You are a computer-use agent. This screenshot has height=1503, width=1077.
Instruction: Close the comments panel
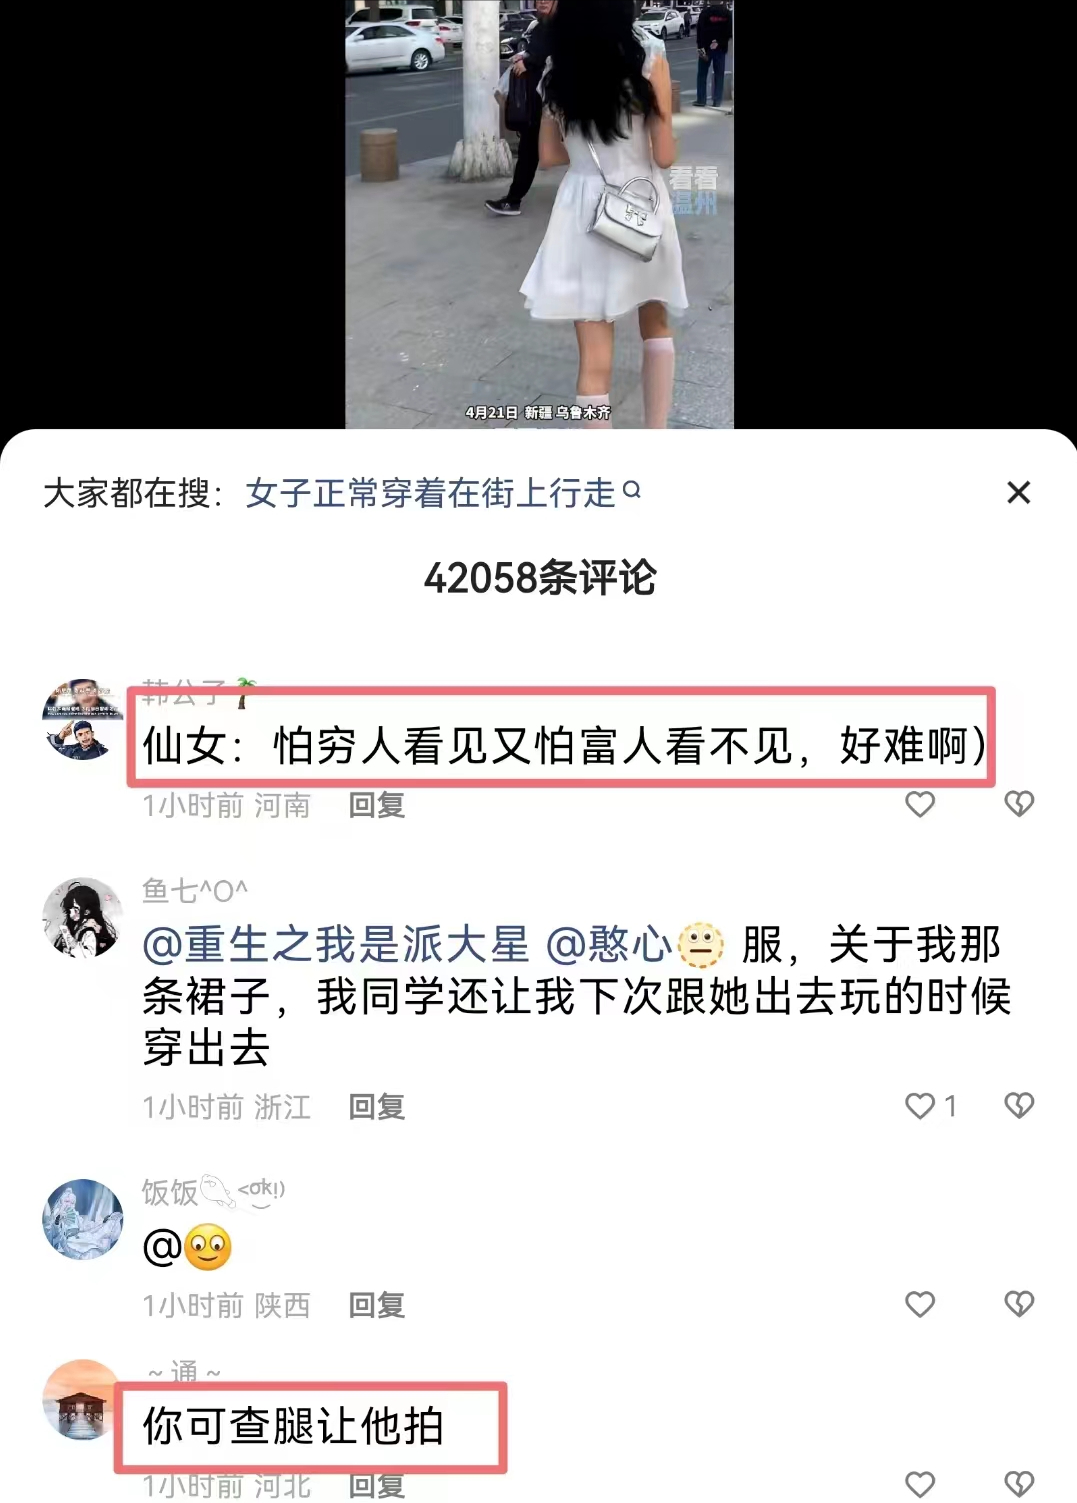[x=1018, y=492]
